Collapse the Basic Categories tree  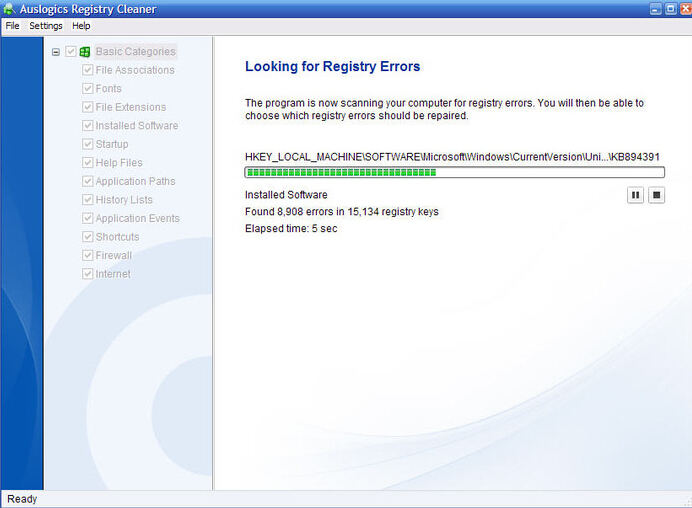coord(56,52)
